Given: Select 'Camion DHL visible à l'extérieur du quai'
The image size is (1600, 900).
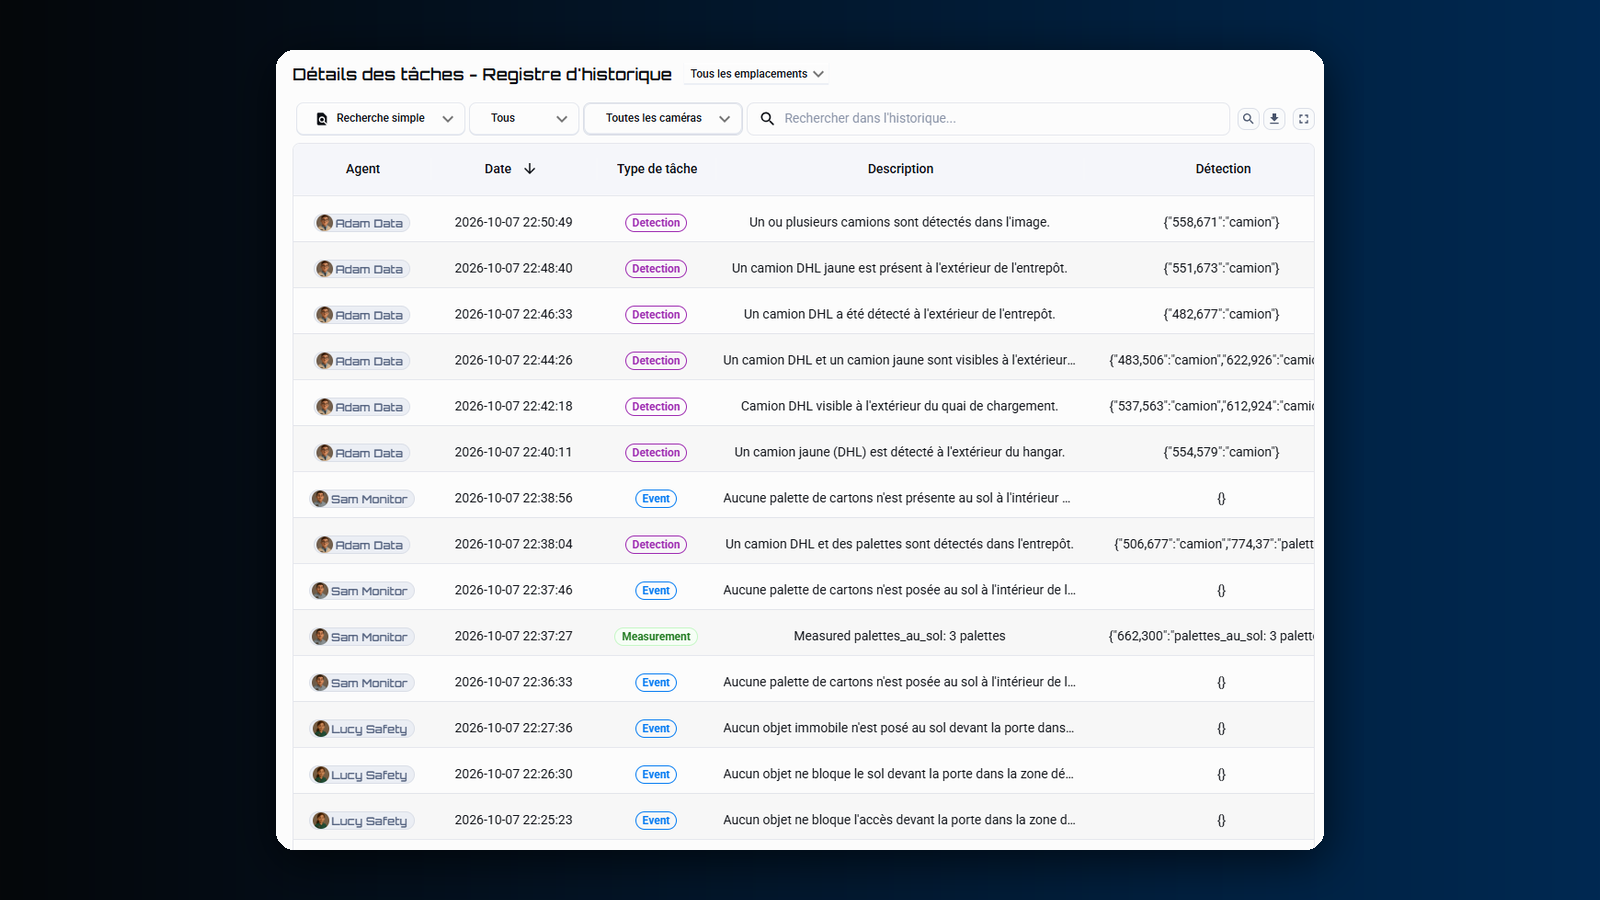Looking at the screenshot, I should [900, 406].
